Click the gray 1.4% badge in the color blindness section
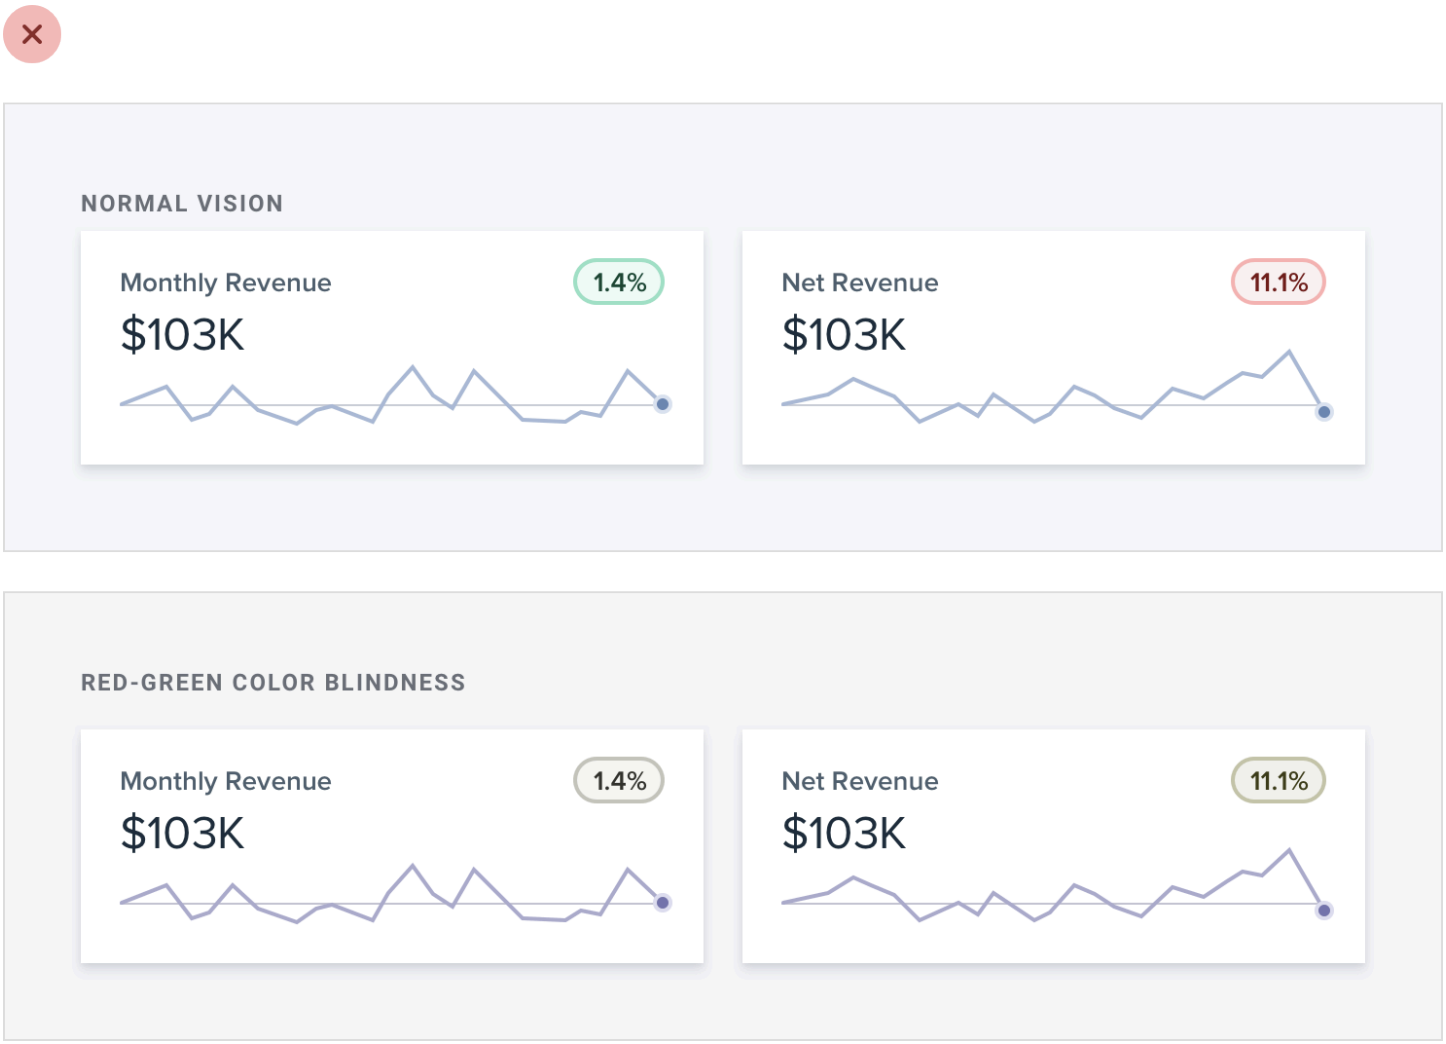The width and height of the screenshot is (1446, 1044). coord(619,781)
